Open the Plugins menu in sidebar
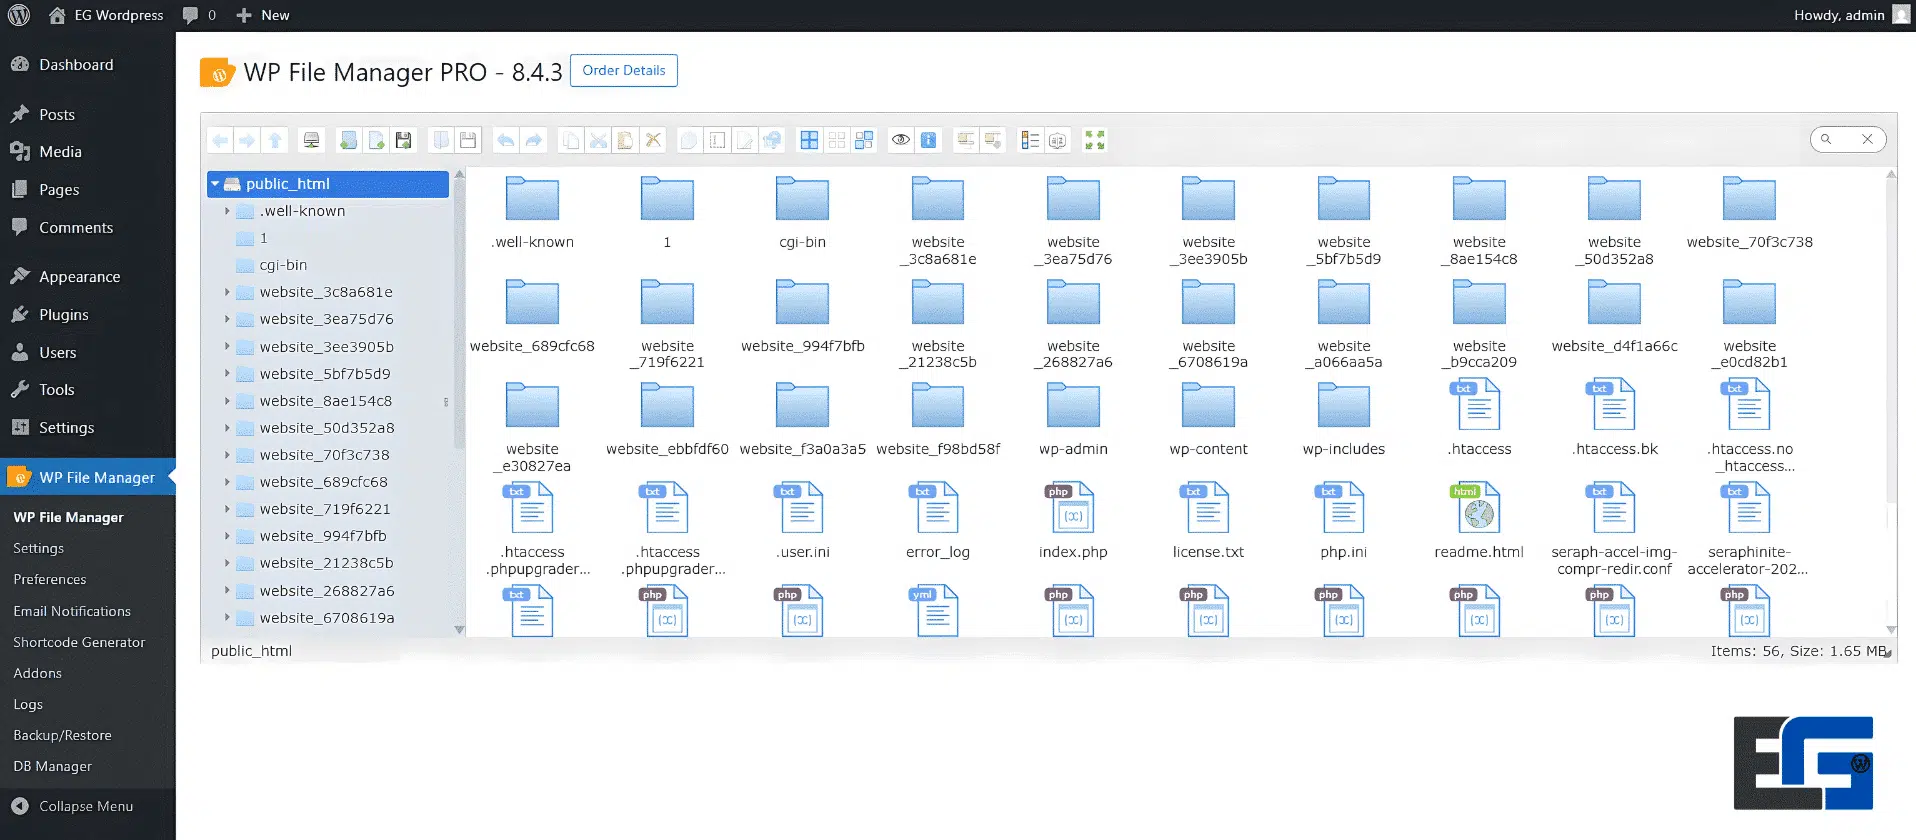This screenshot has height=840, width=1916. pyautogui.click(x=64, y=315)
